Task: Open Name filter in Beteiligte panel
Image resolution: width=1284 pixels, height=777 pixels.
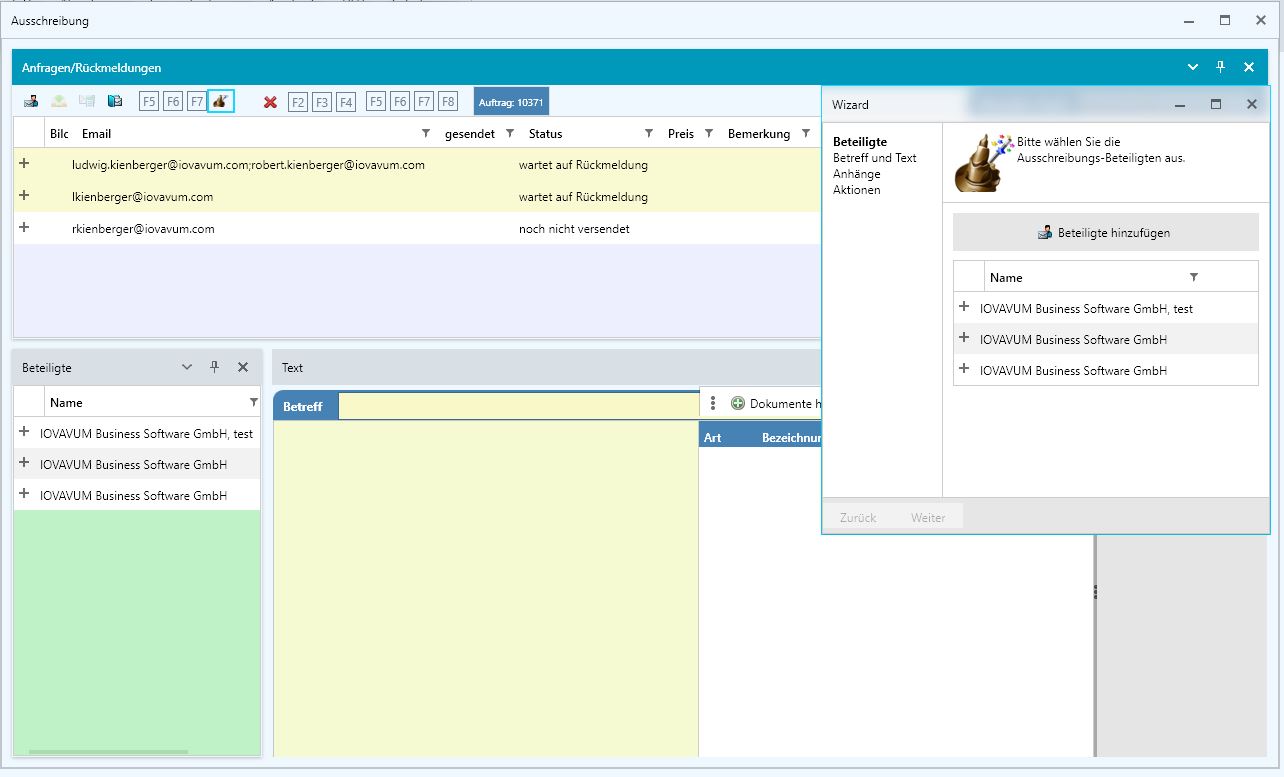Action: tap(254, 402)
